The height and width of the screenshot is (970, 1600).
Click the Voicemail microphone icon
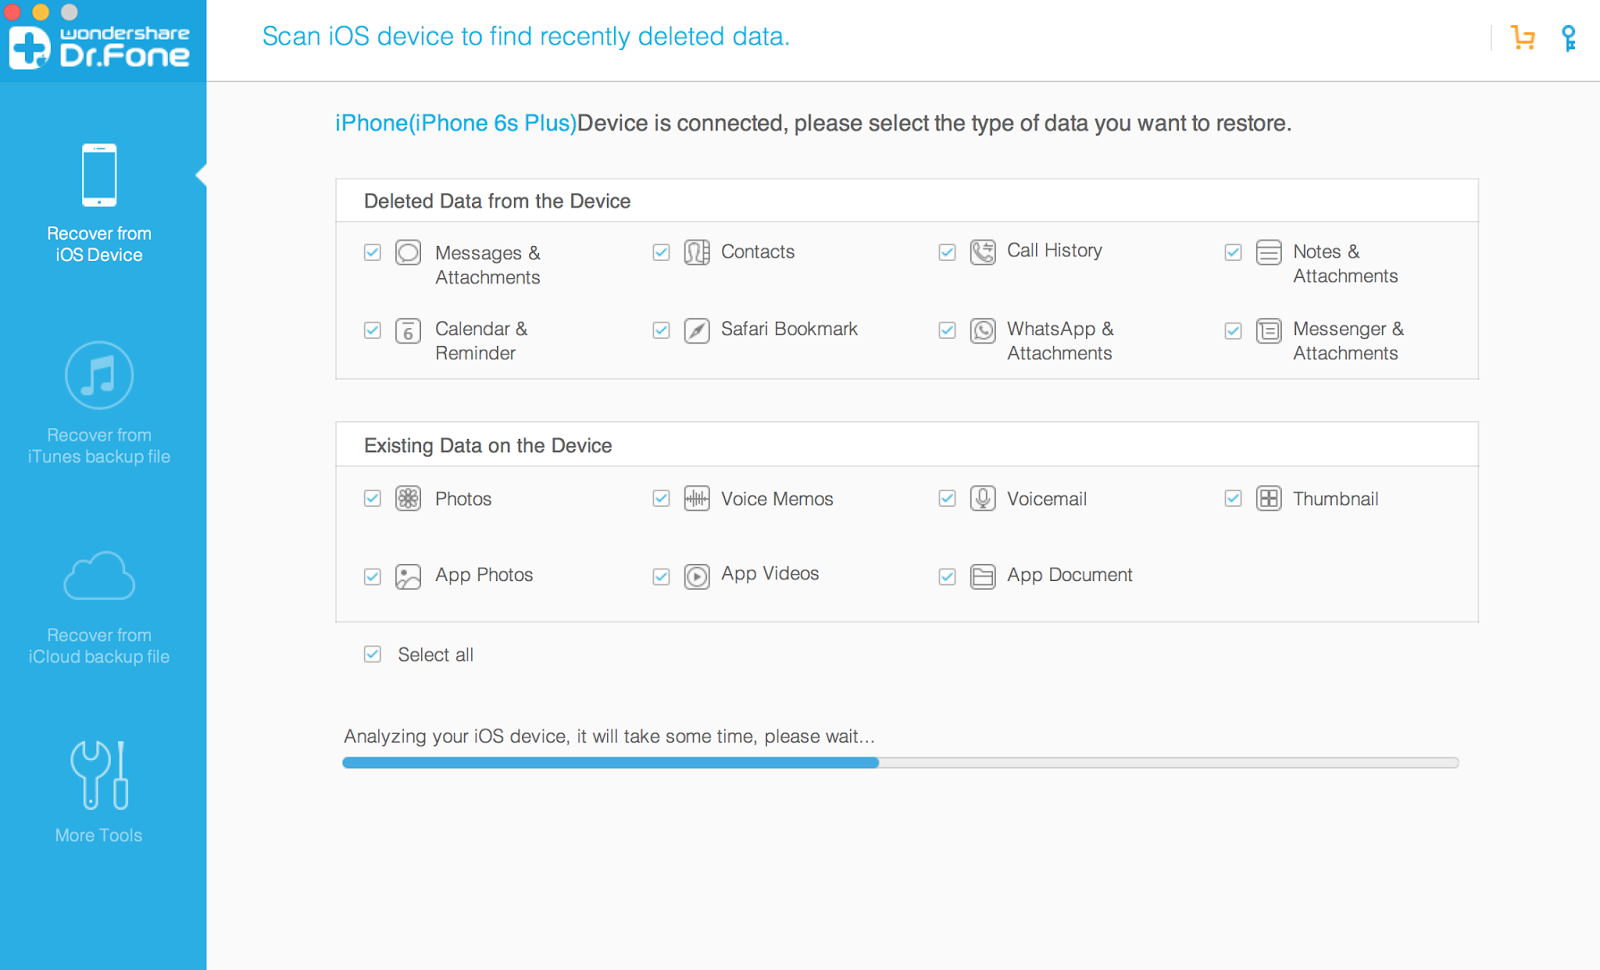point(983,498)
